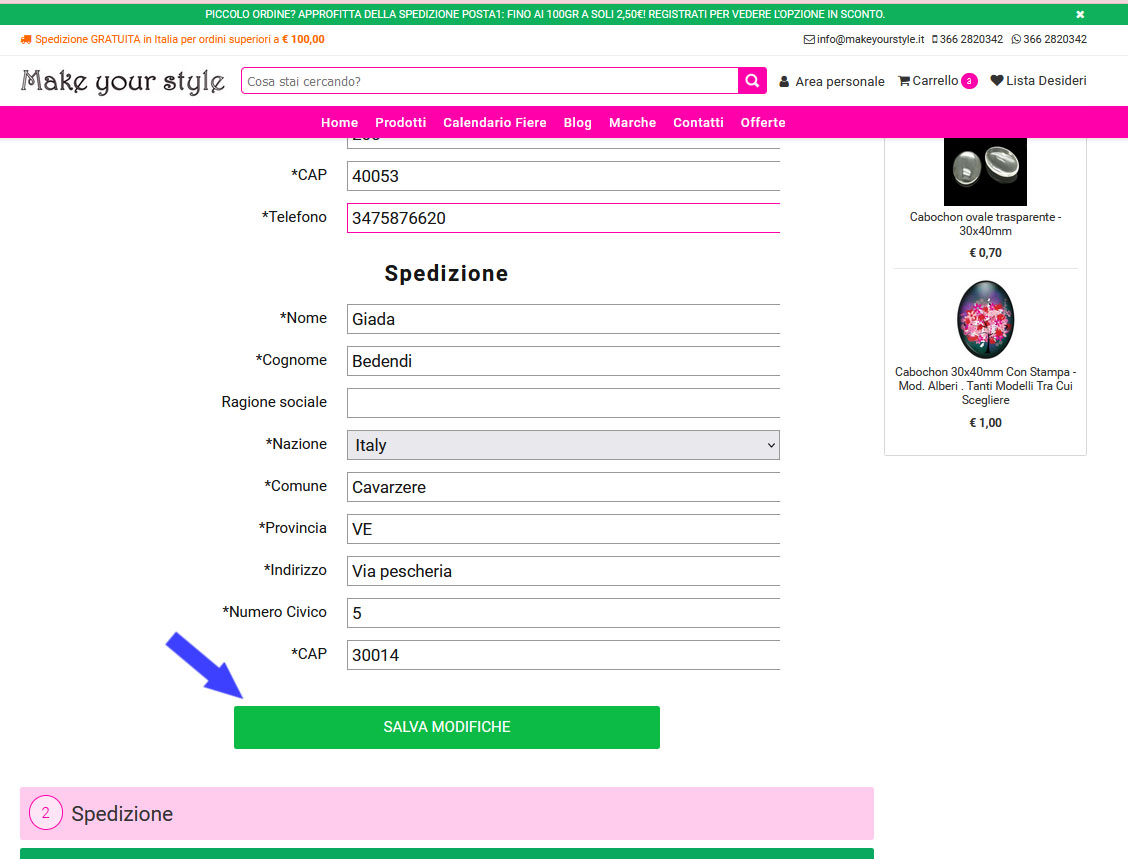Close the green promo banner

[x=1080, y=14]
